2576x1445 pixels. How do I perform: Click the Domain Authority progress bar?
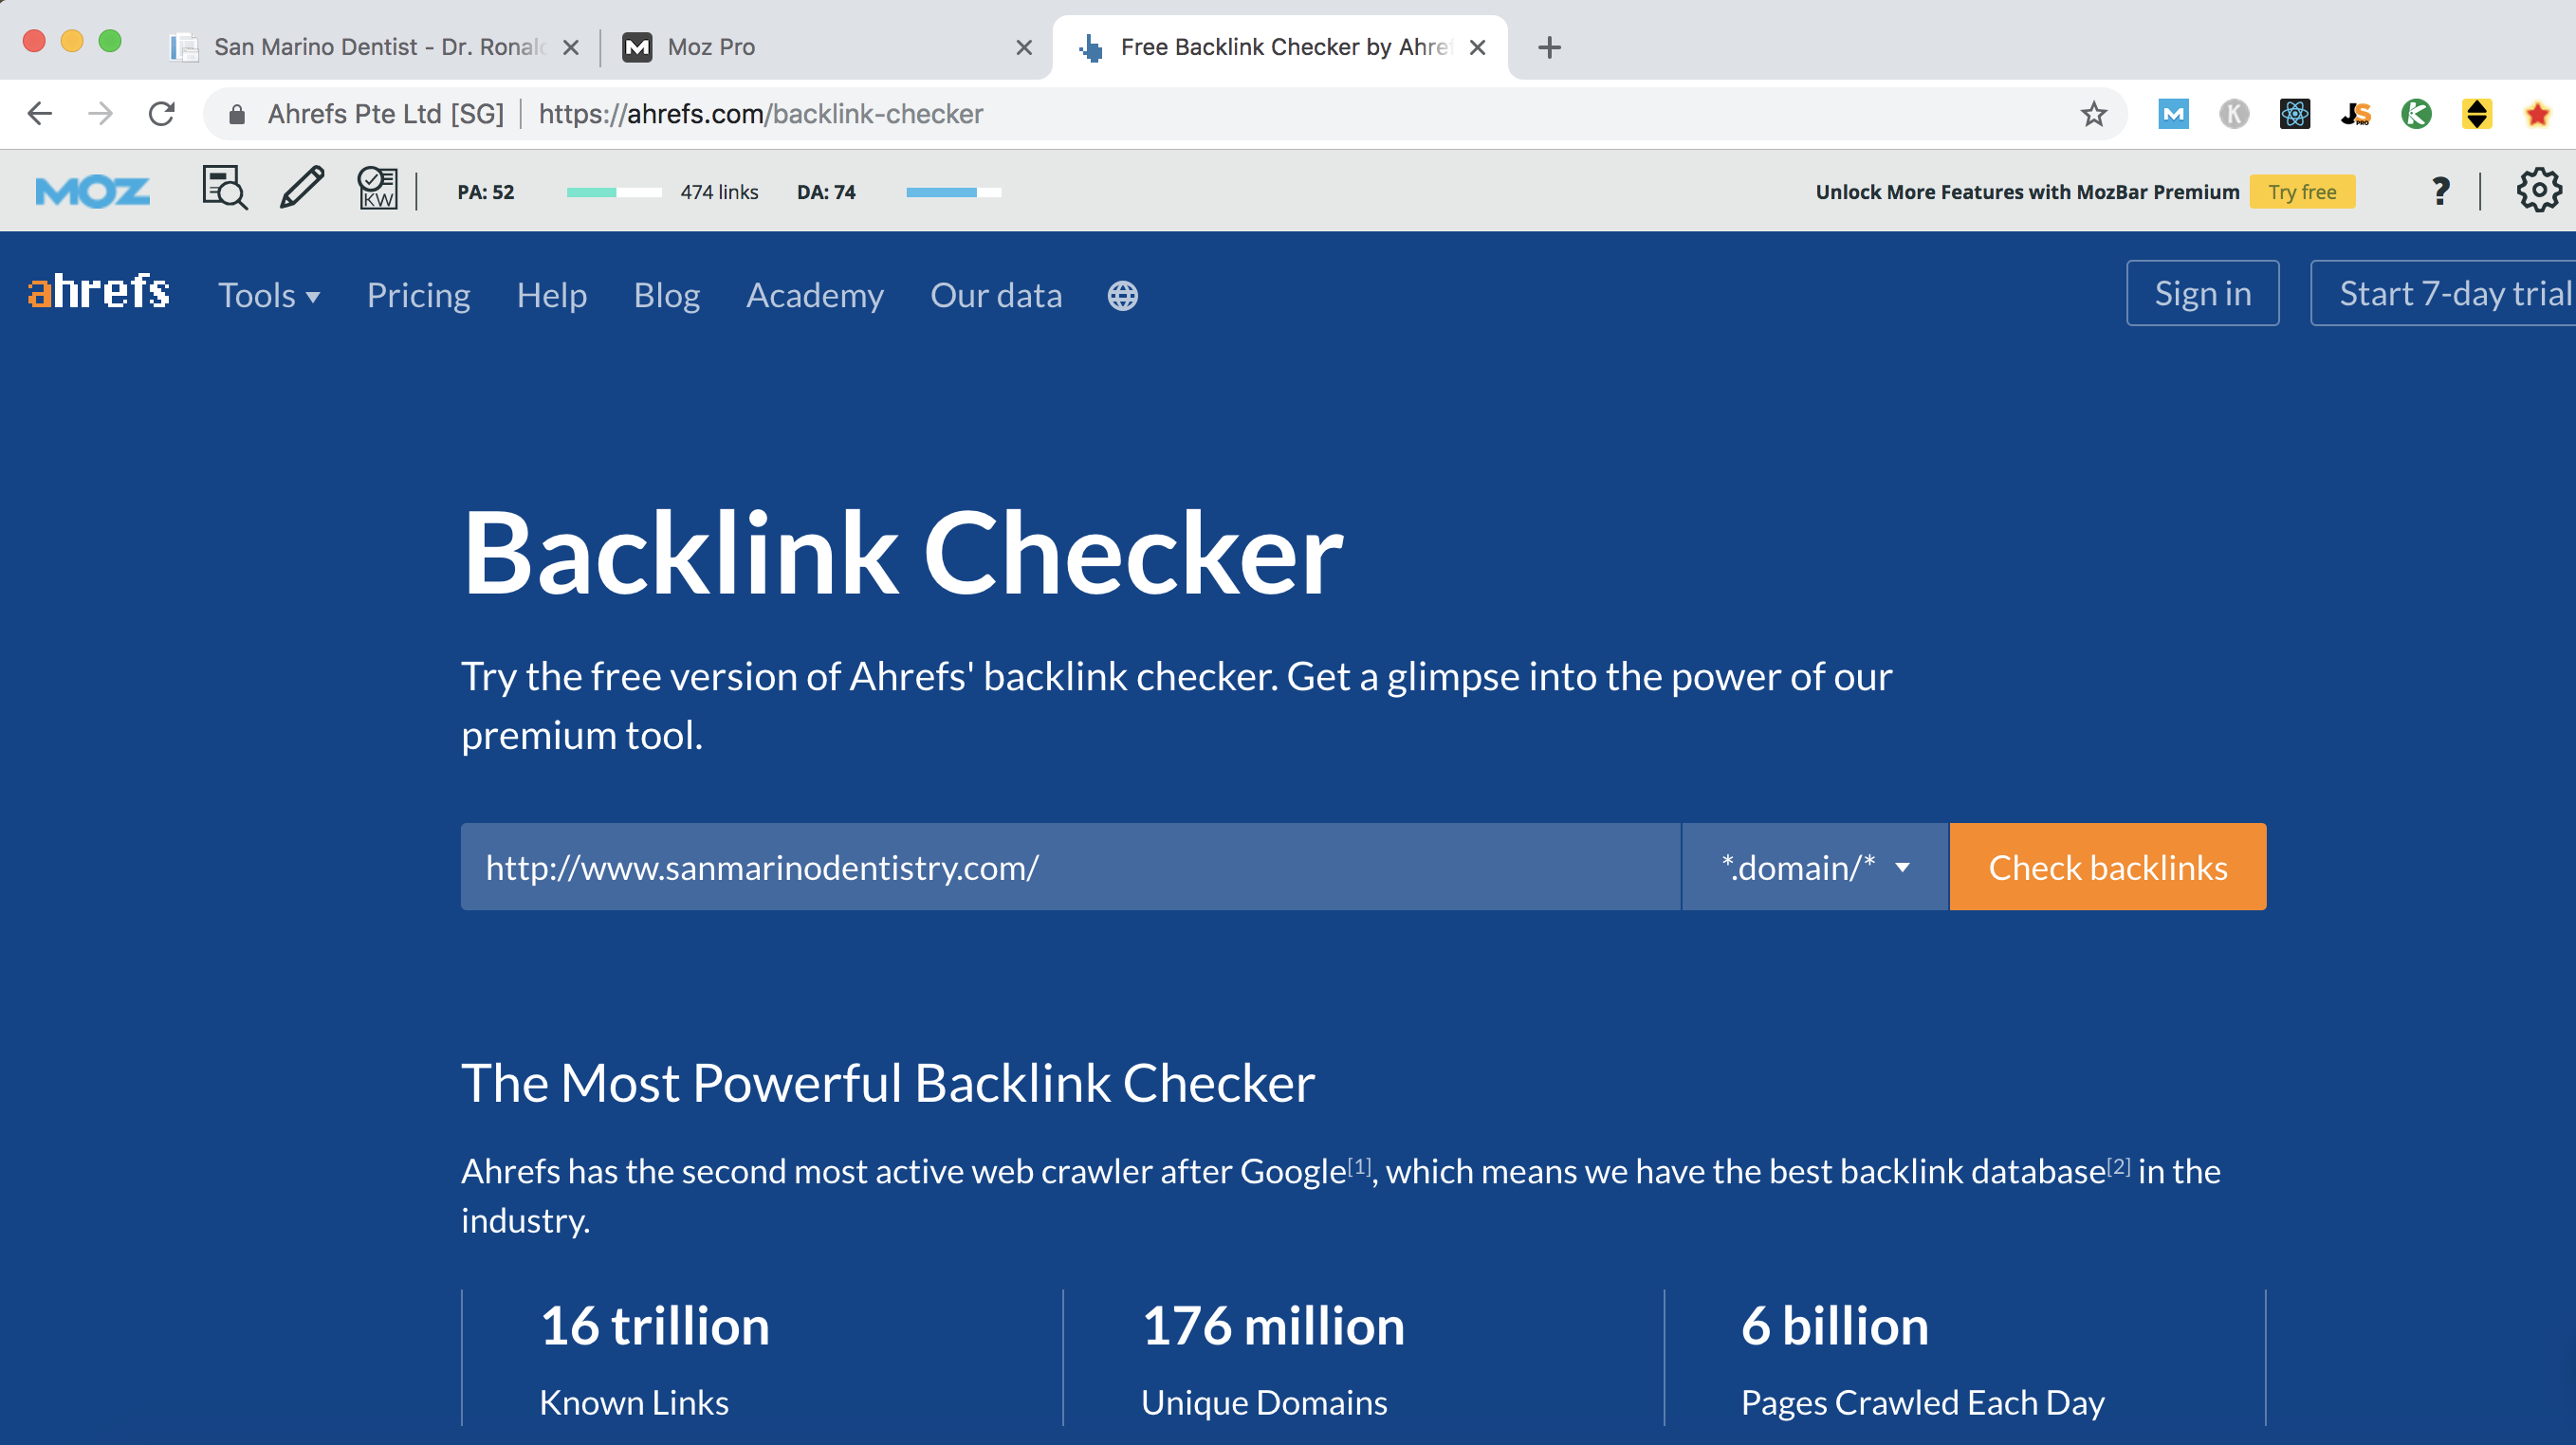953,192
